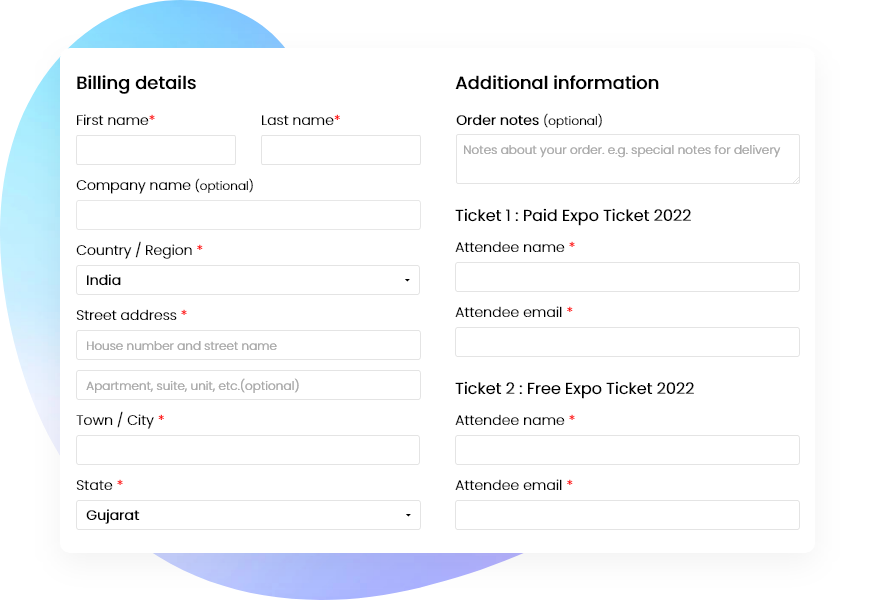Select the Company name optional field
This screenshot has height=600, width=875.
(248, 215)
